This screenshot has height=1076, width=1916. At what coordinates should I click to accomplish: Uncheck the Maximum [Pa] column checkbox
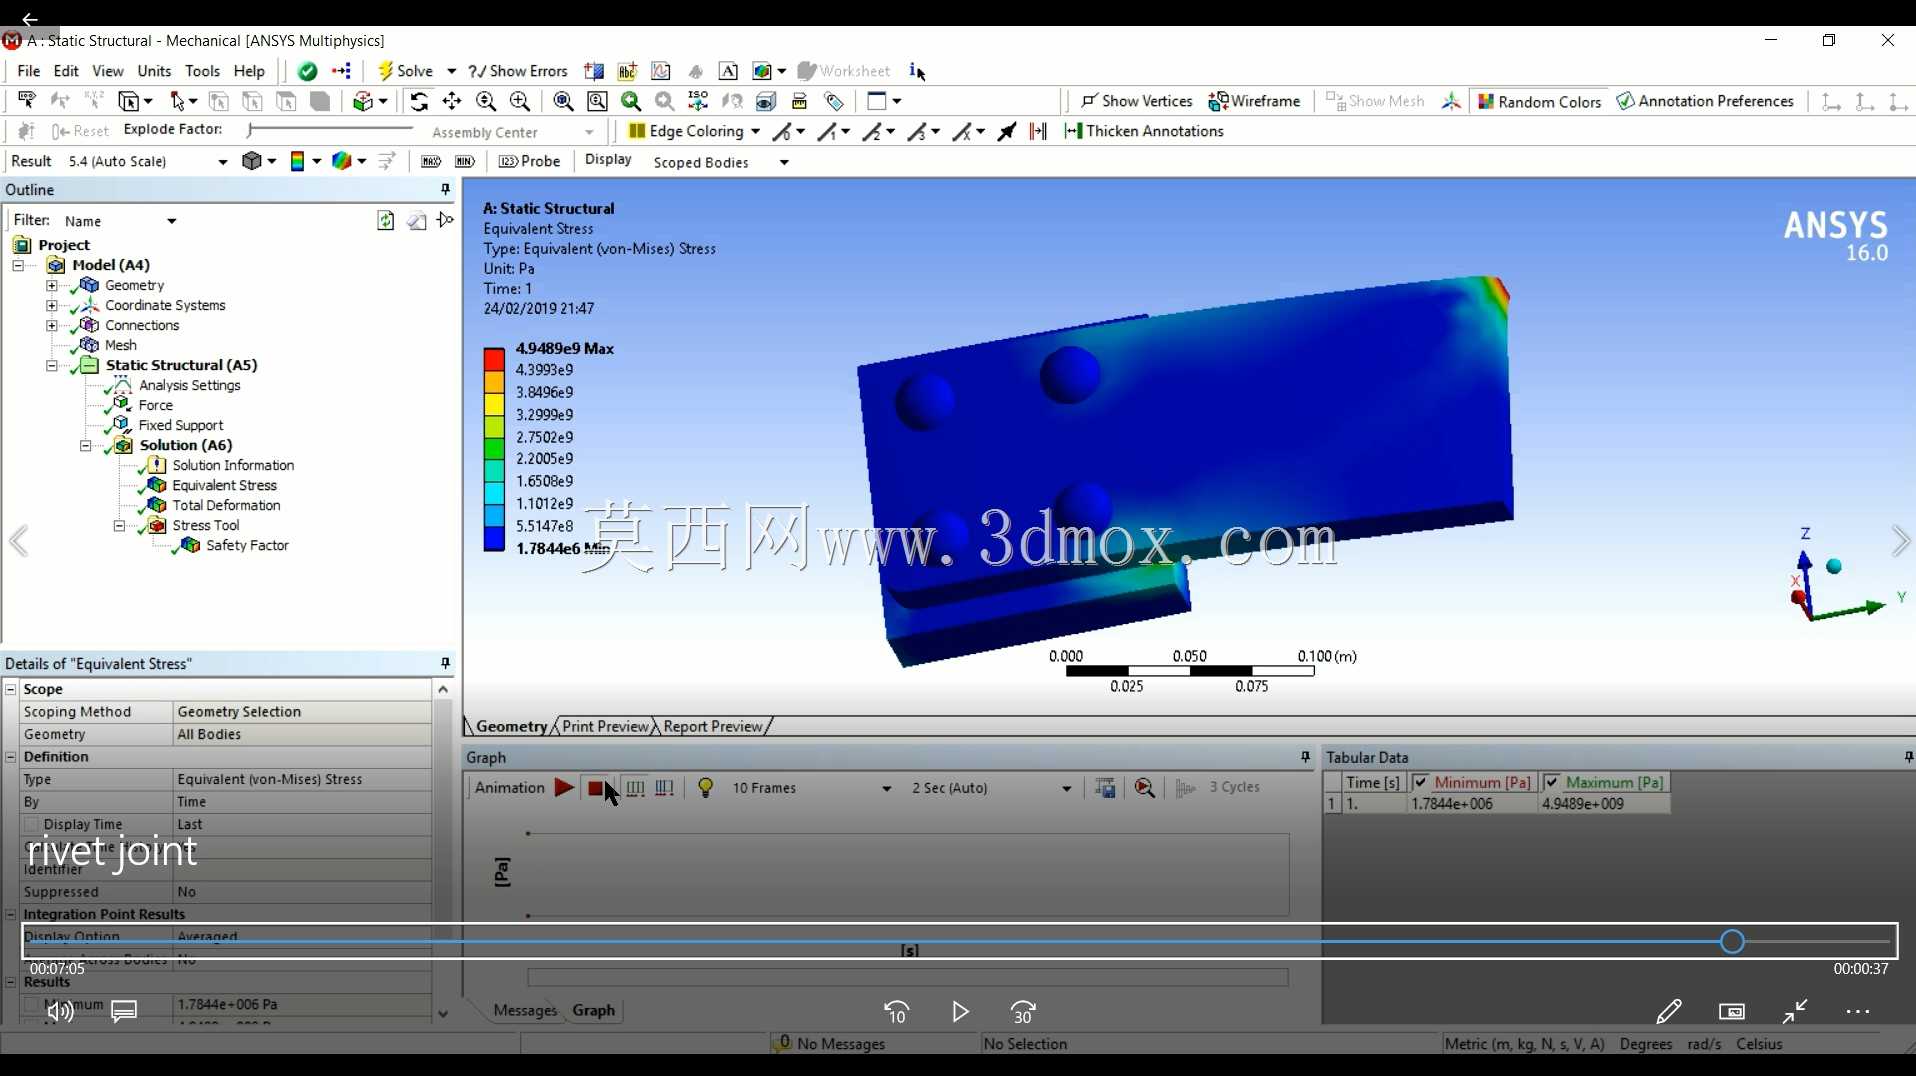click(x=1552, y=782)
